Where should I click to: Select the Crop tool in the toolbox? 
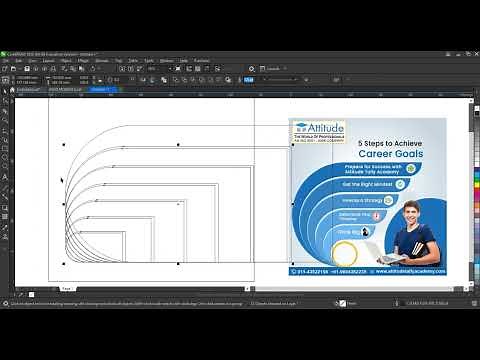click(x=5, y=111)
